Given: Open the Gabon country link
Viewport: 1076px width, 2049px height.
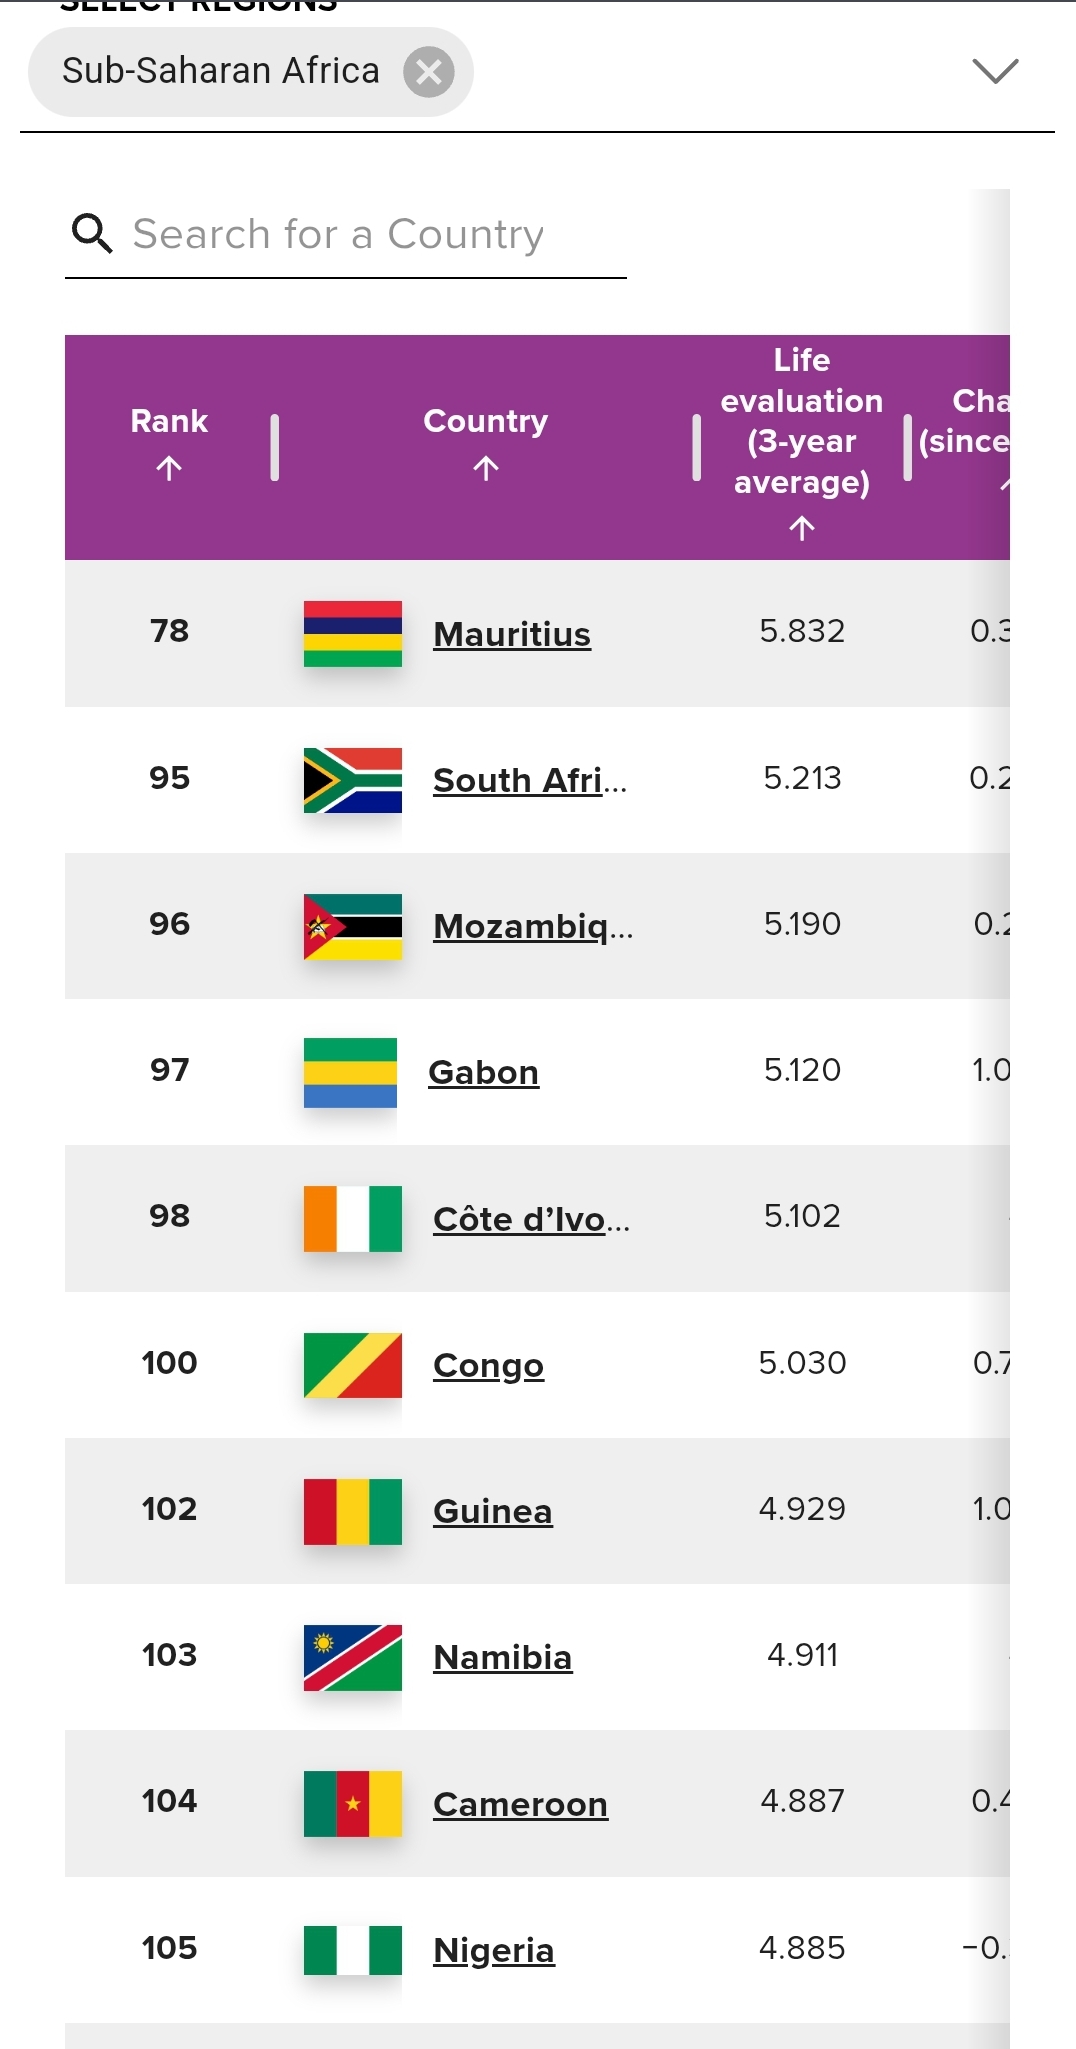Looking at the screenshot, I should [x=484, y=1073].
